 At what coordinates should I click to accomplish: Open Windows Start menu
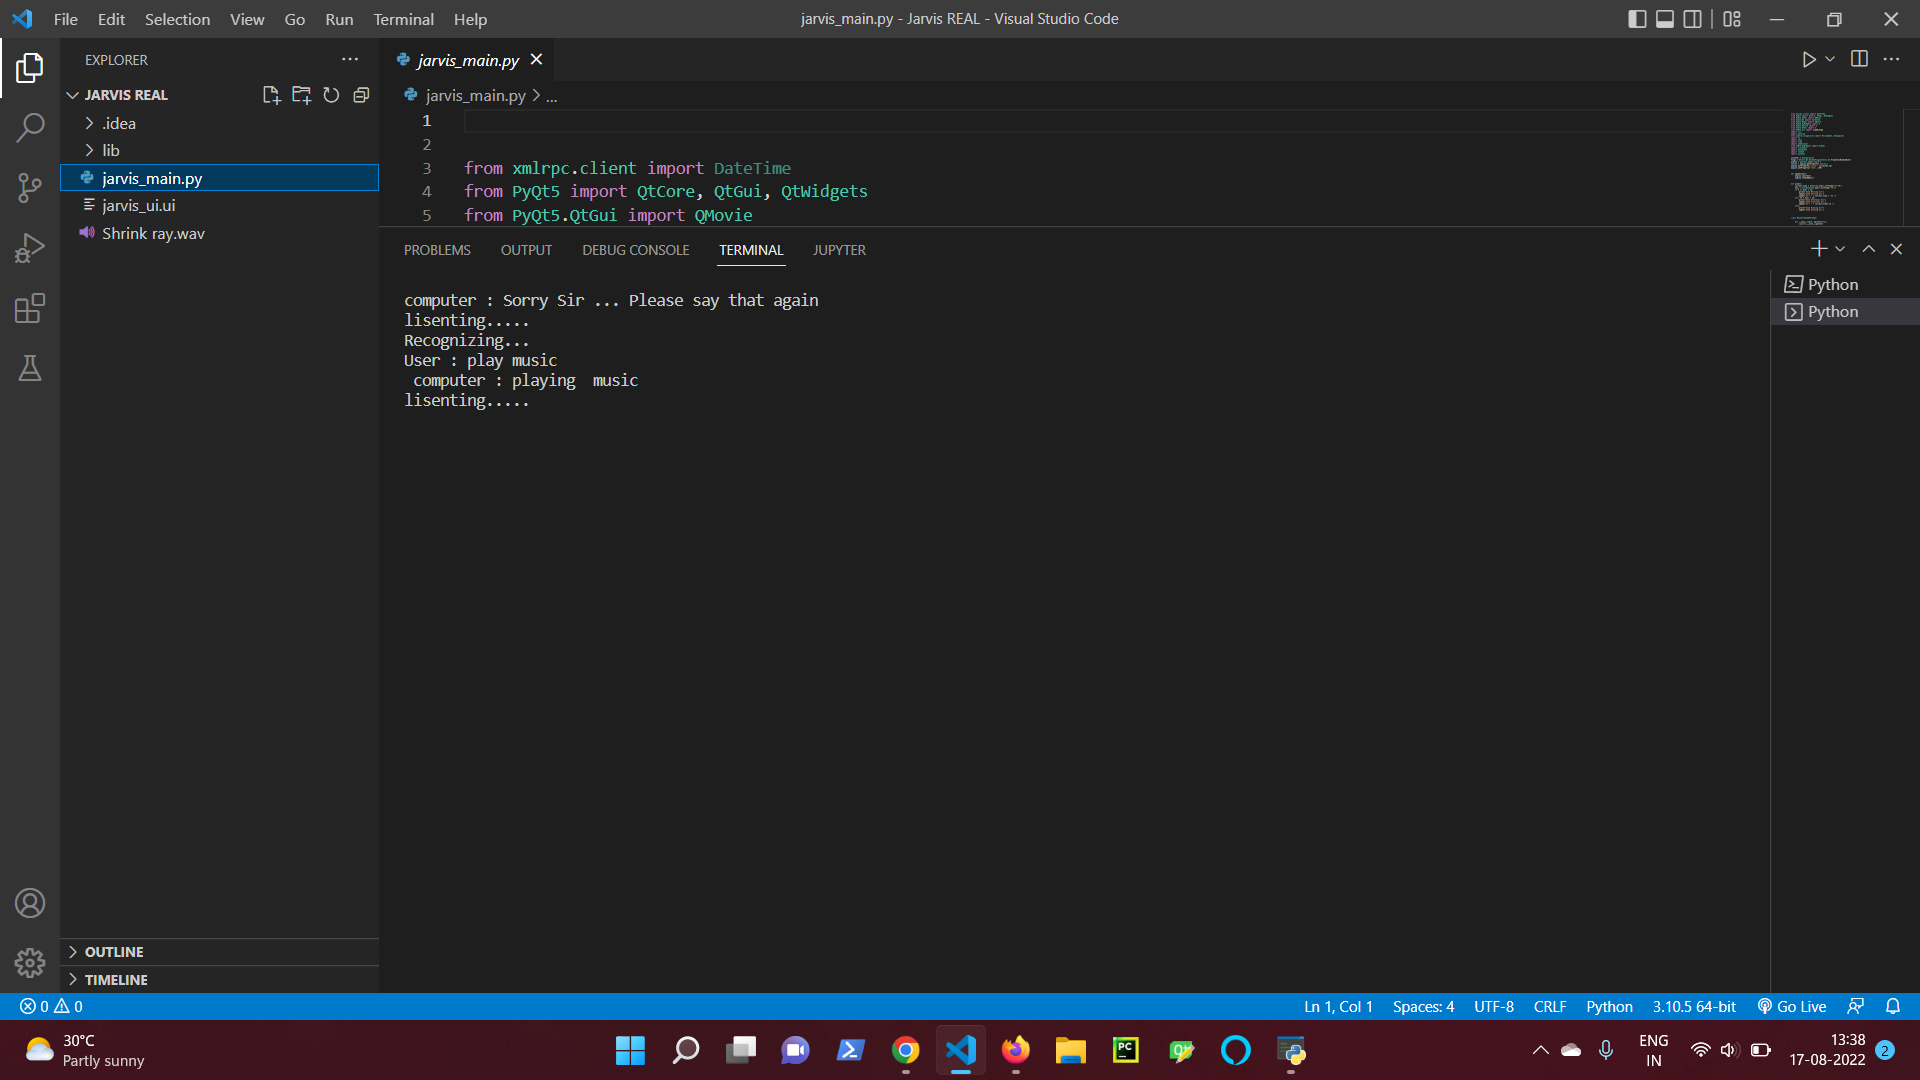point(630,1050)
